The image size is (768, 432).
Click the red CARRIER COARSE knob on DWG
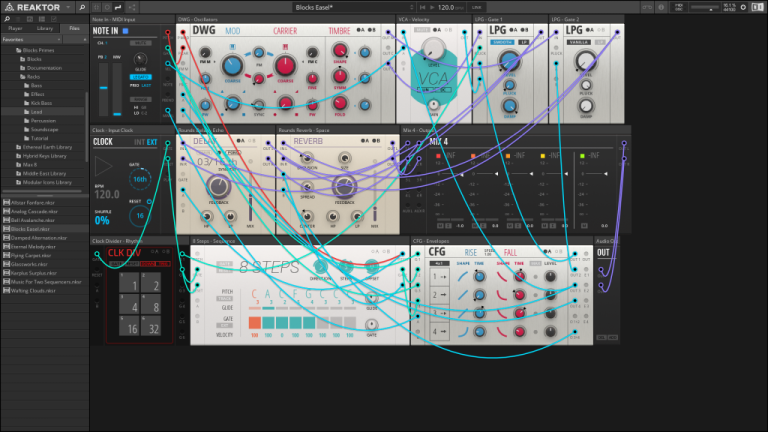(285, 65)
